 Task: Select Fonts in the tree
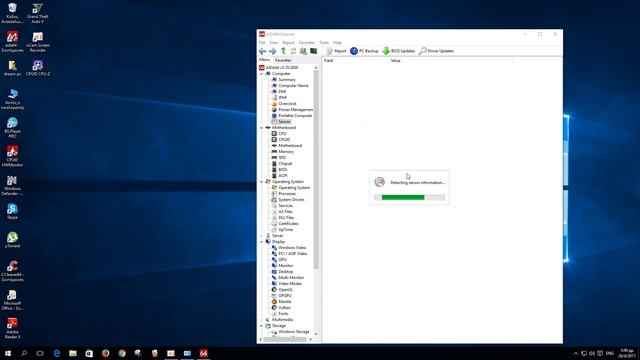(x=283, y=313)
